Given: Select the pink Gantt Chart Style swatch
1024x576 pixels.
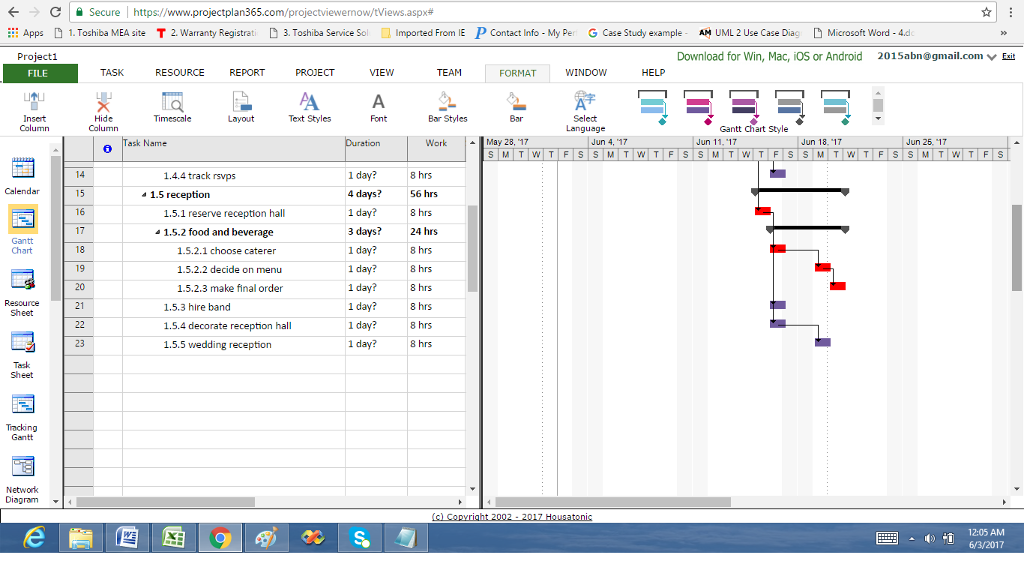Looking at the screenshot, I should (x=699, y=103).
